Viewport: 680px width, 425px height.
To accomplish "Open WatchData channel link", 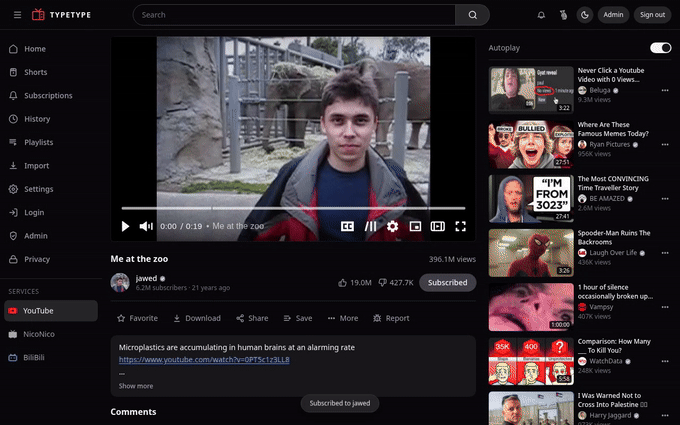I will point(605,361).
